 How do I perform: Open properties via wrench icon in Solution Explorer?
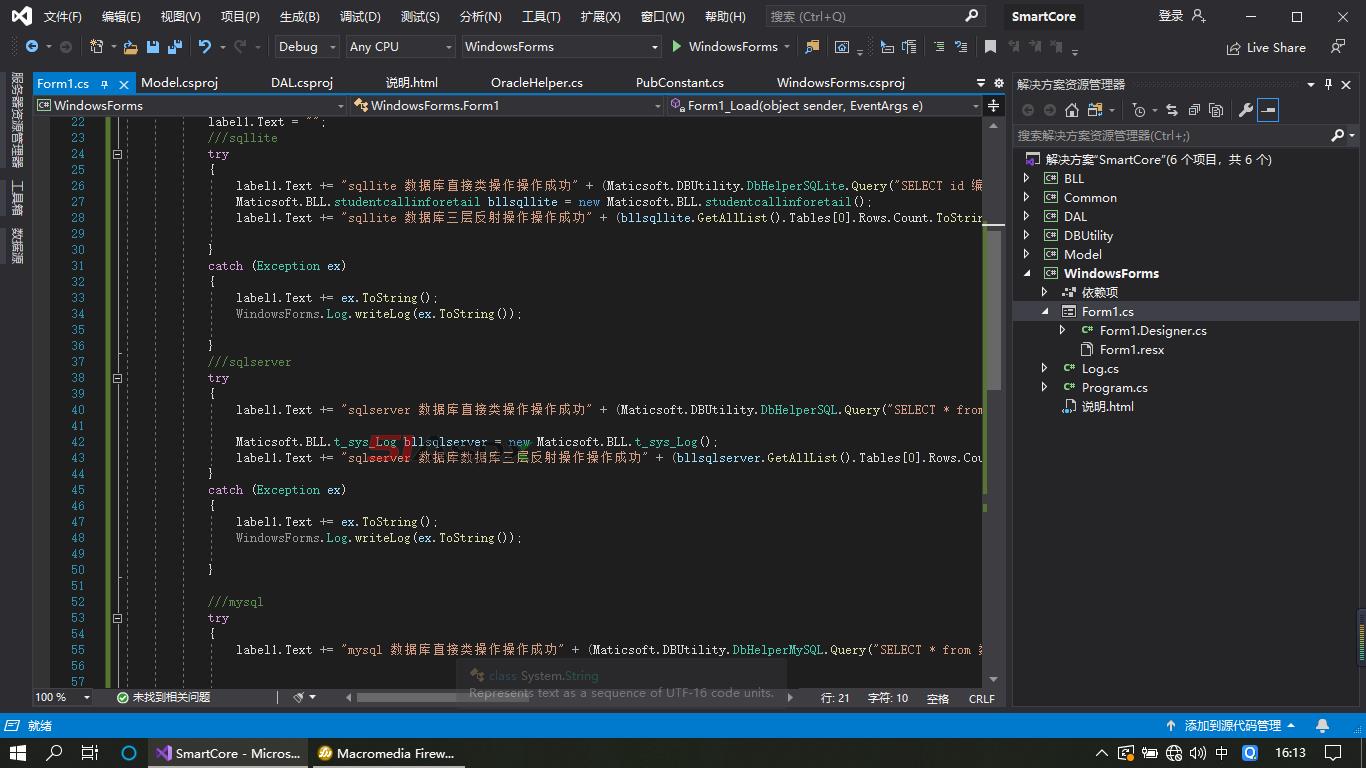[1245, 110]
